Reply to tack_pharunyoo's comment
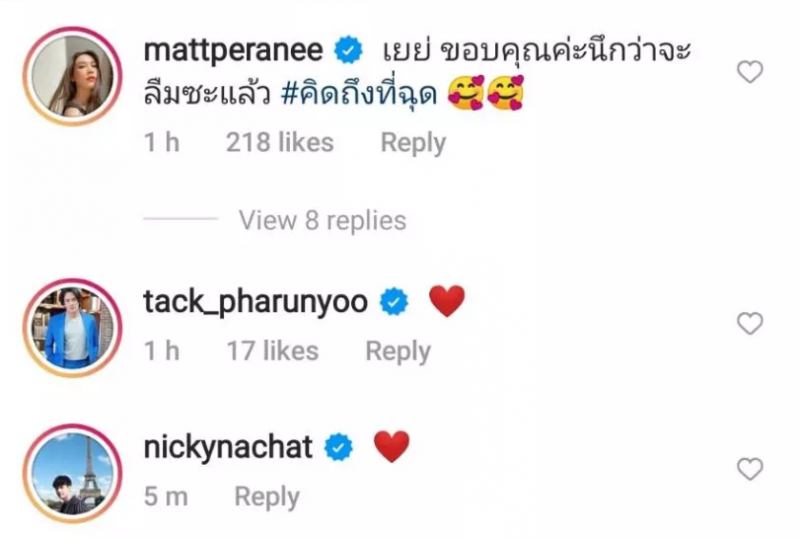Viewport: 800px width, 538px height. pos(398,352)
